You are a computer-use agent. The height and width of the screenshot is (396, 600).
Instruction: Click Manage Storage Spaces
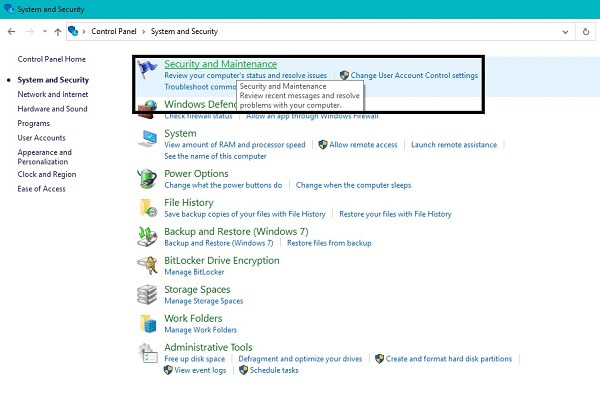click(204, 301)
